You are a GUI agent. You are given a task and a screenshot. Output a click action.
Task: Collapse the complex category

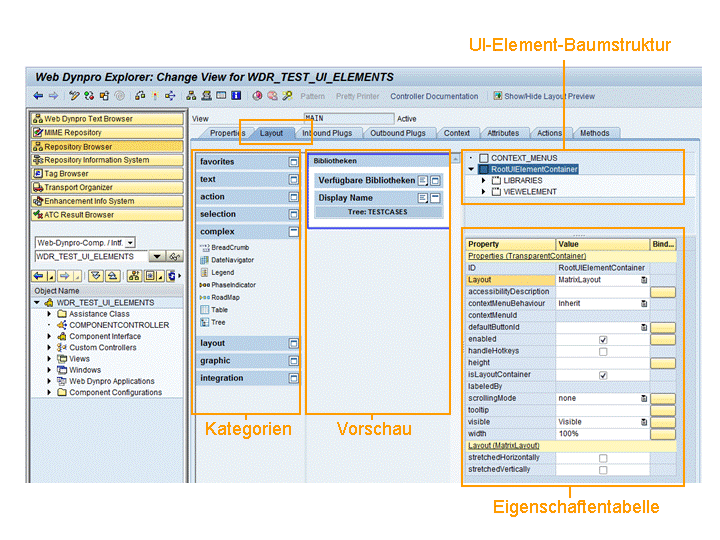293,232
